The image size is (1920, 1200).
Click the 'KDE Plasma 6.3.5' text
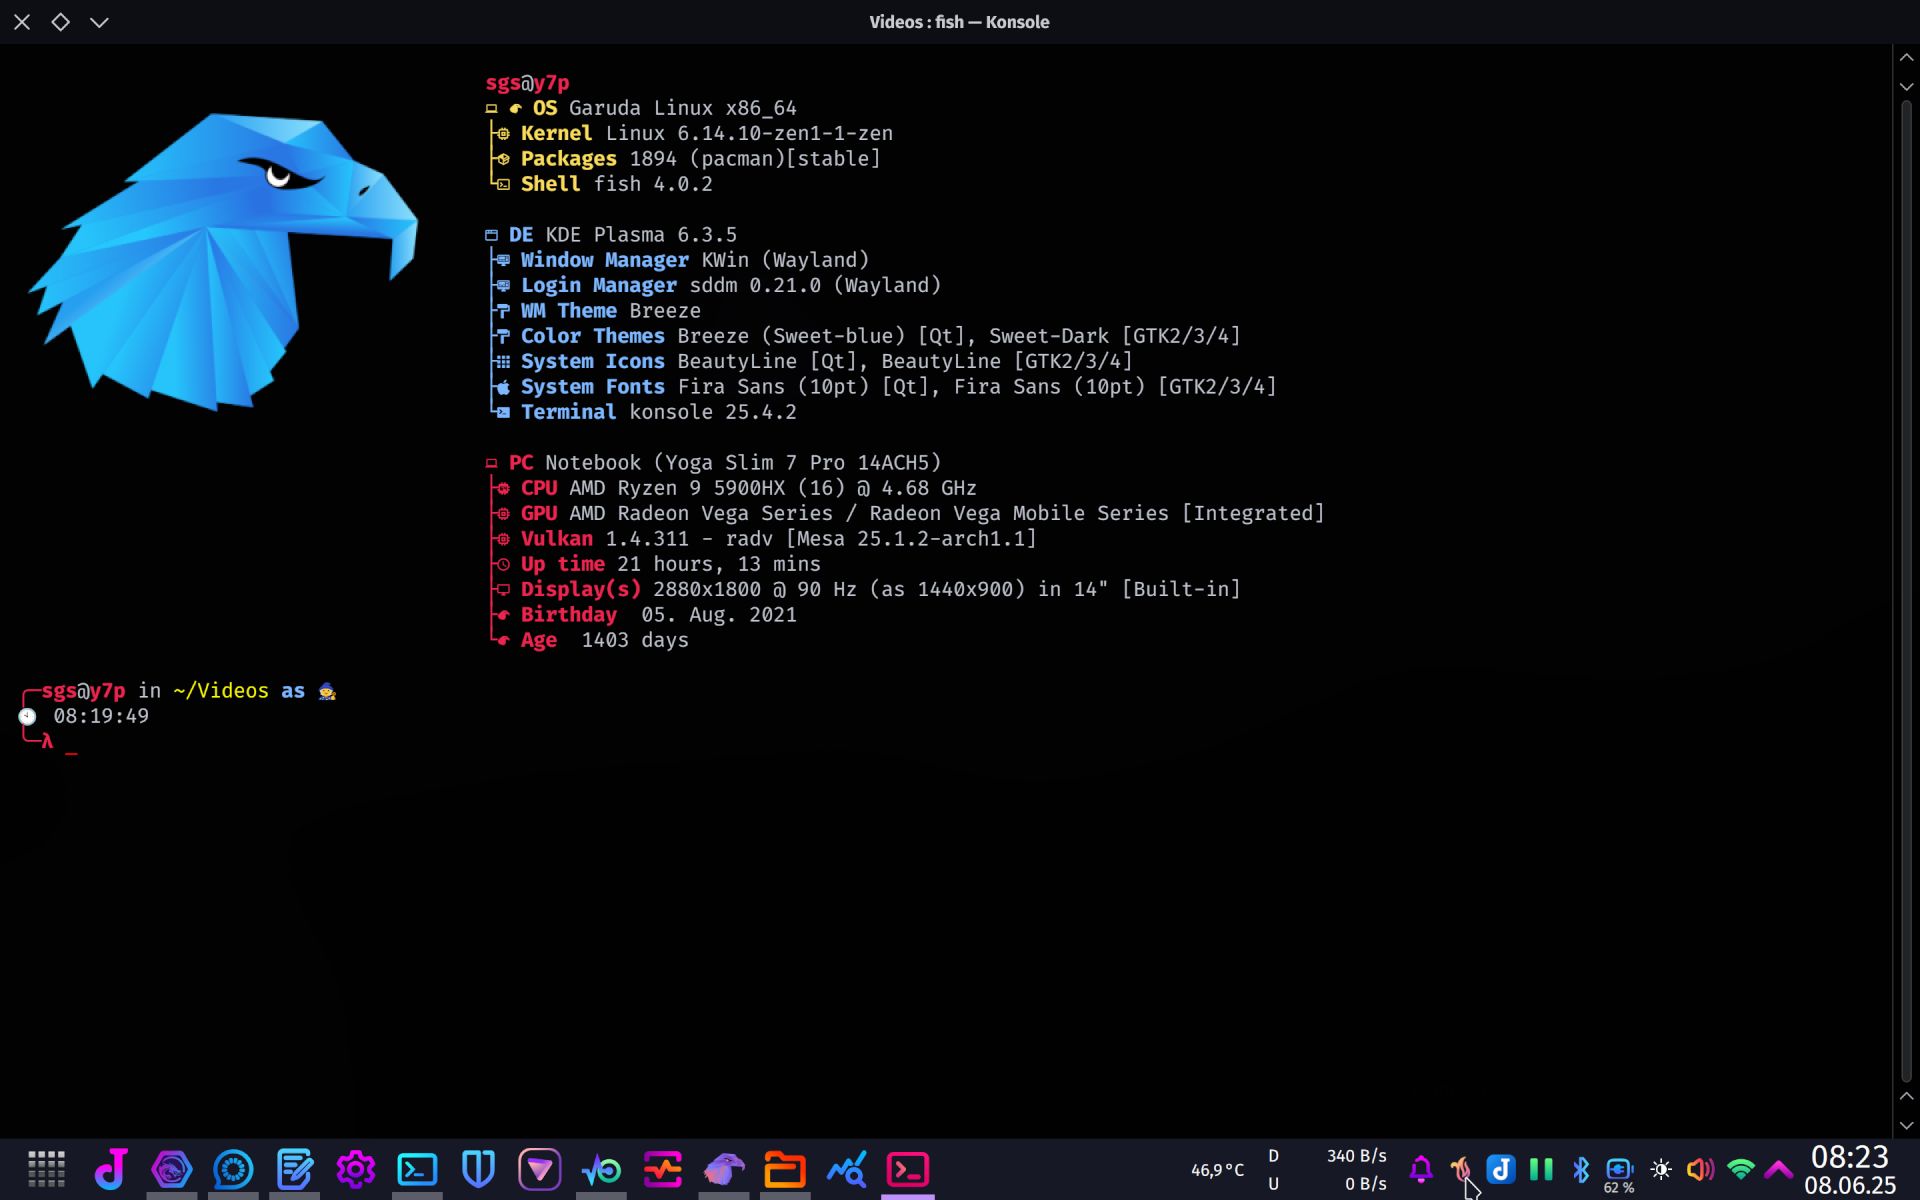[641, 235]
